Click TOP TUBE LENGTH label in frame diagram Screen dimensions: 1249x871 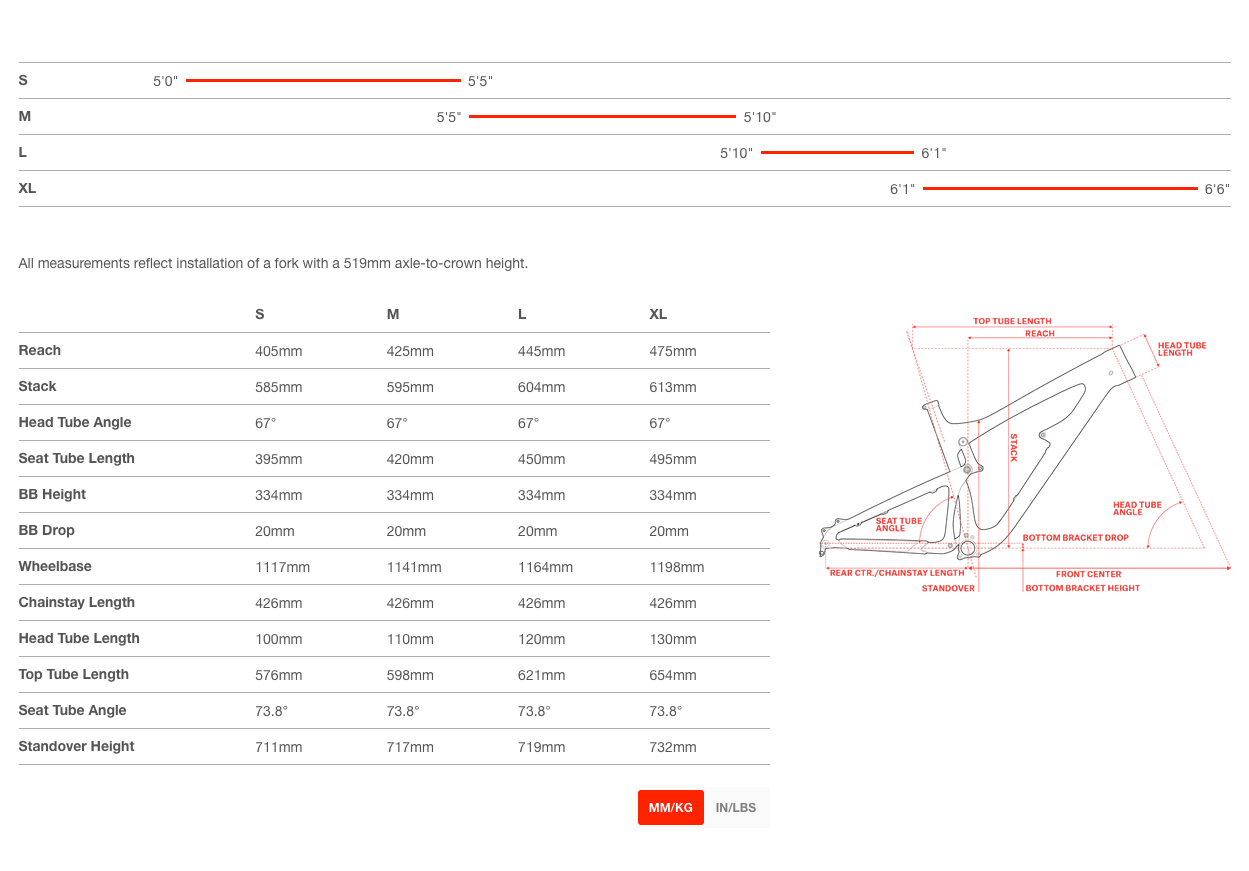click(x=1012, y=321)
